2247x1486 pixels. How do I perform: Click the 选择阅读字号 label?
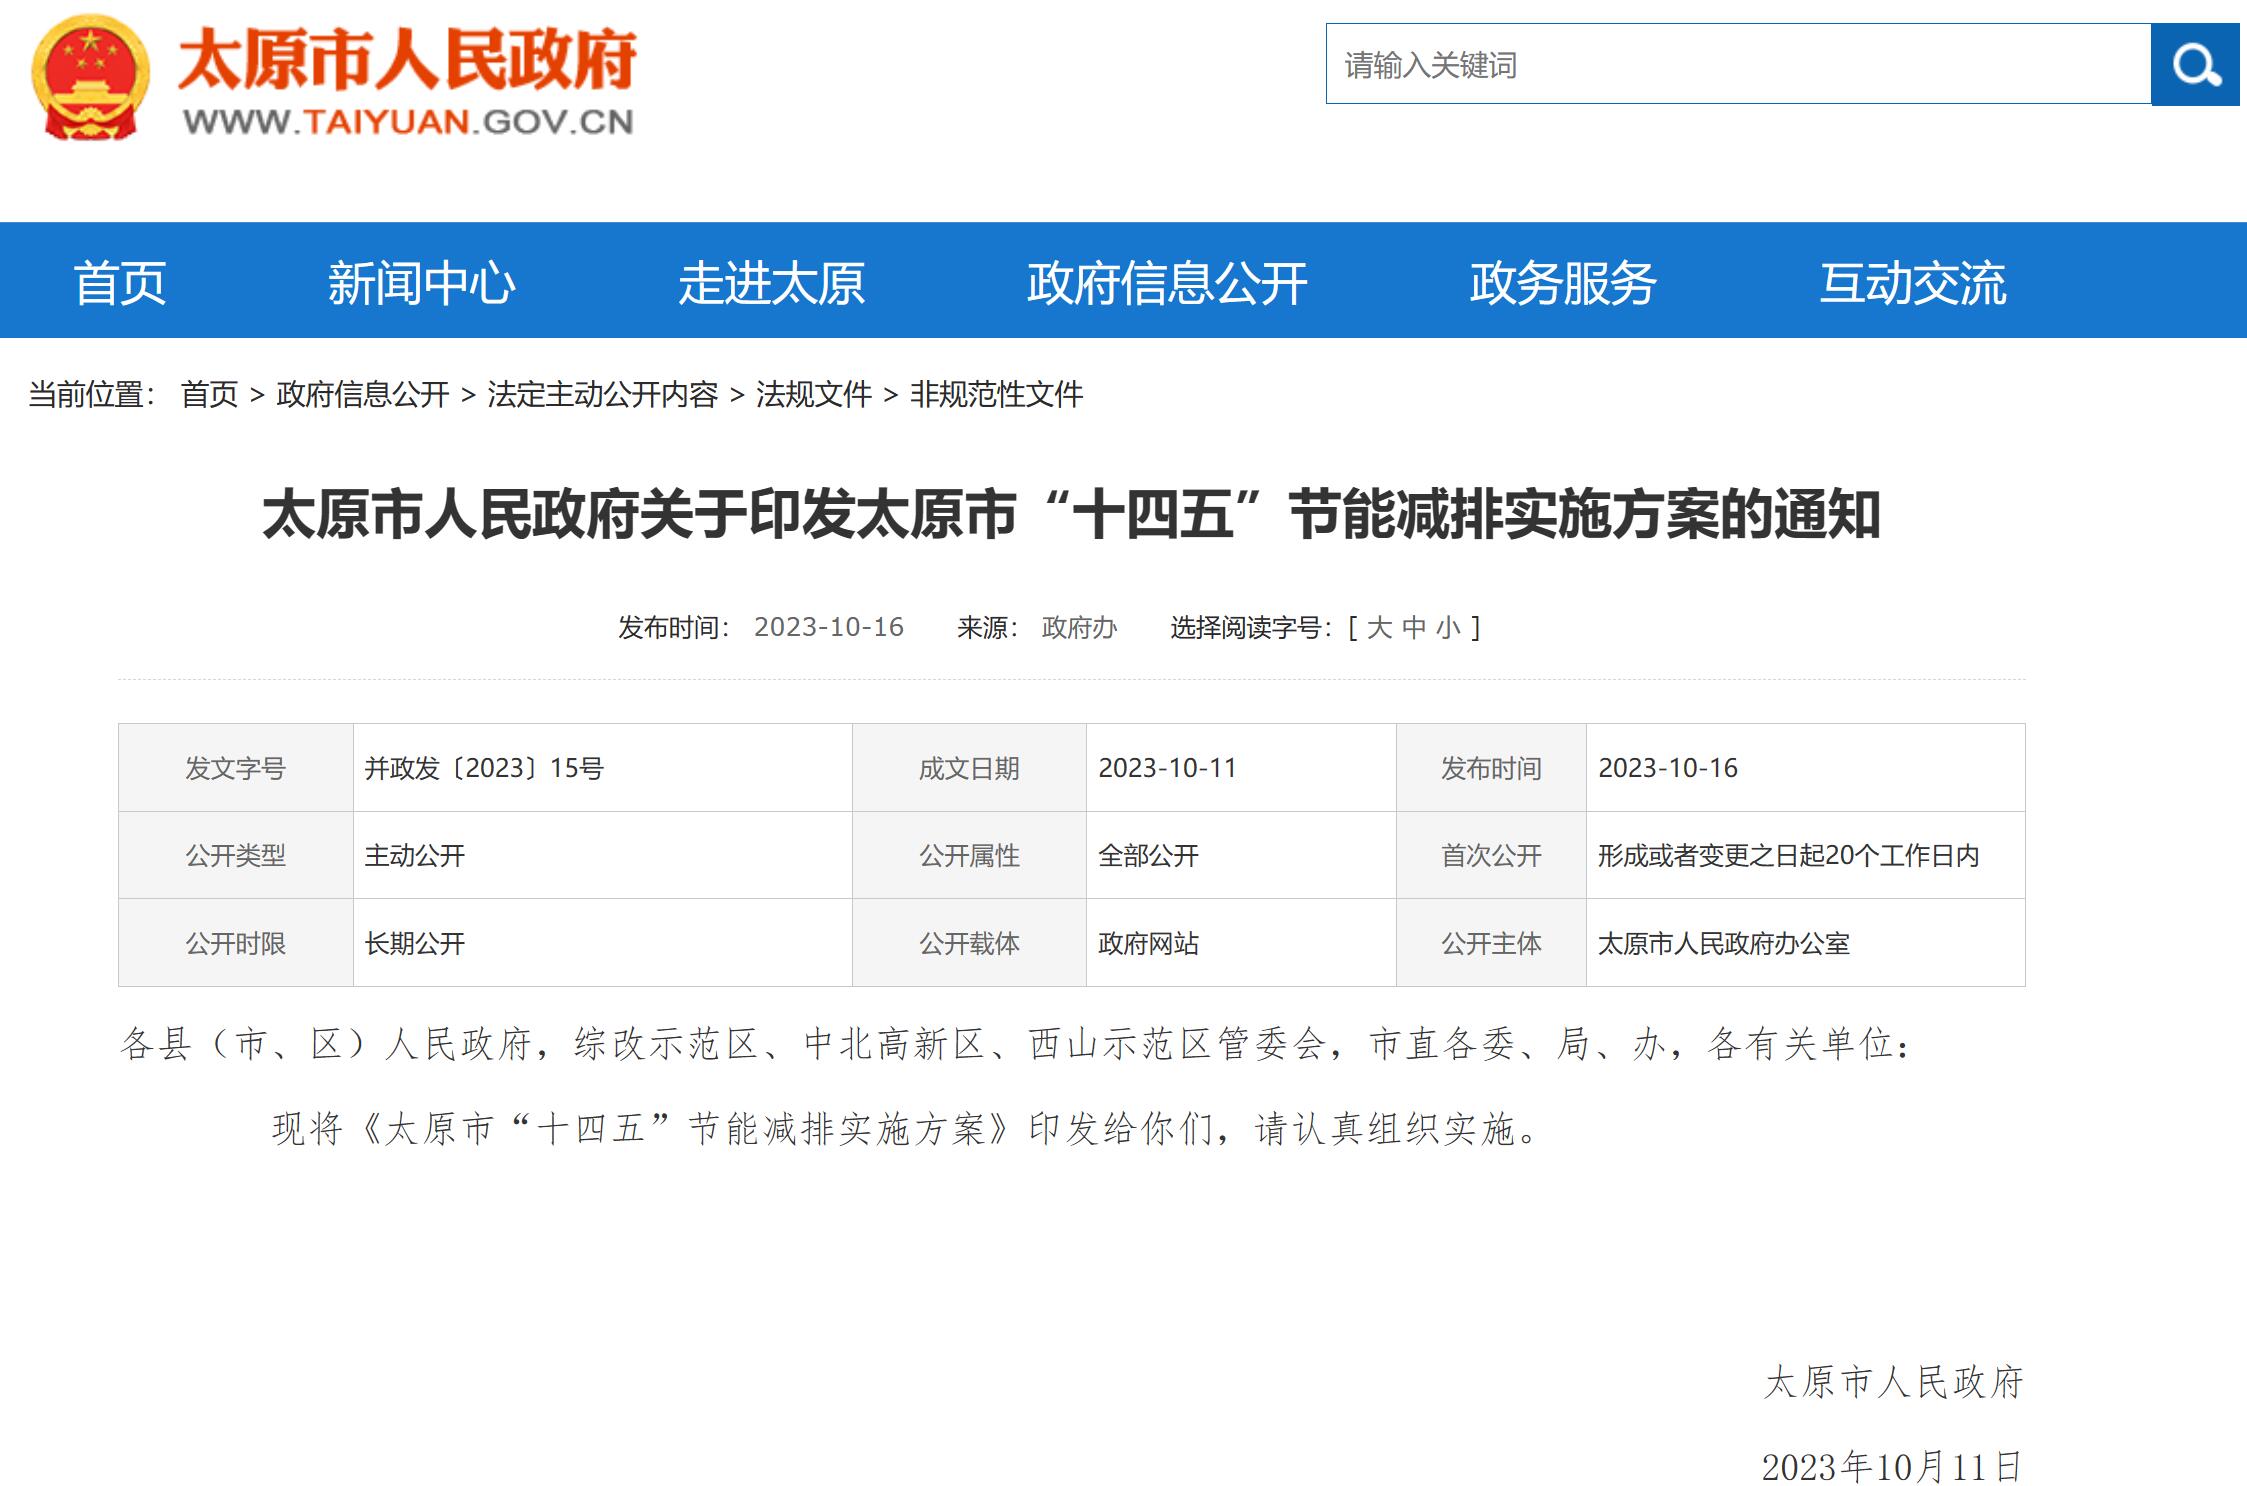click(1251, 628)
